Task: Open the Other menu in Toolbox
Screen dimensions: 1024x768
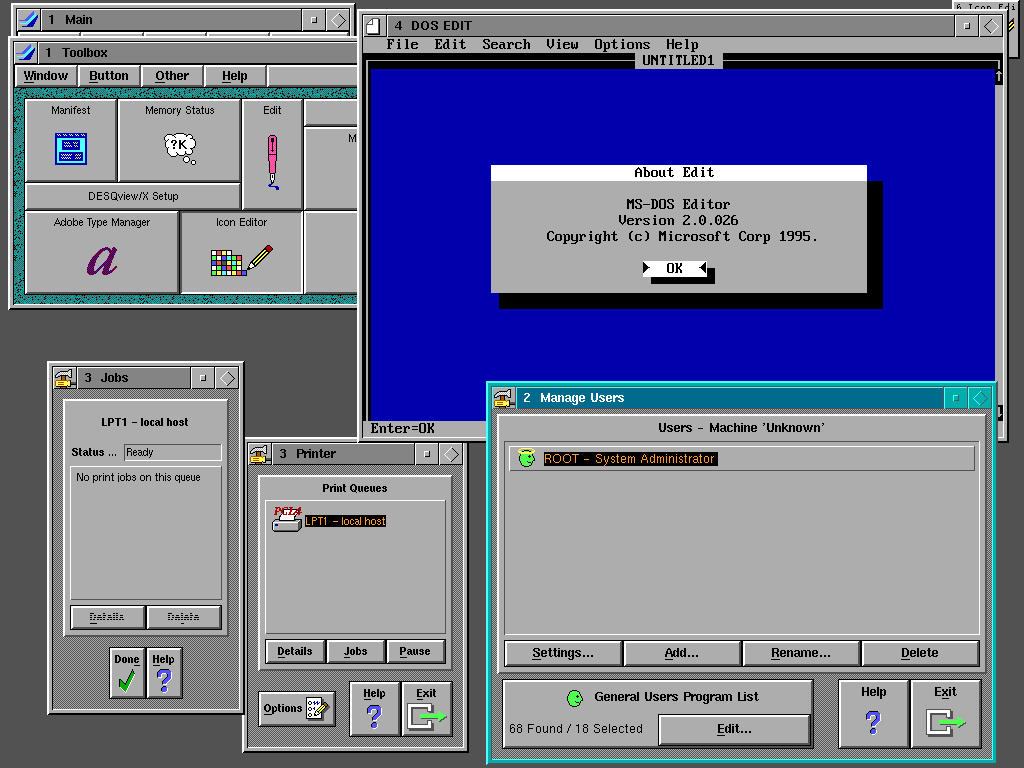Action: (172, 76)
